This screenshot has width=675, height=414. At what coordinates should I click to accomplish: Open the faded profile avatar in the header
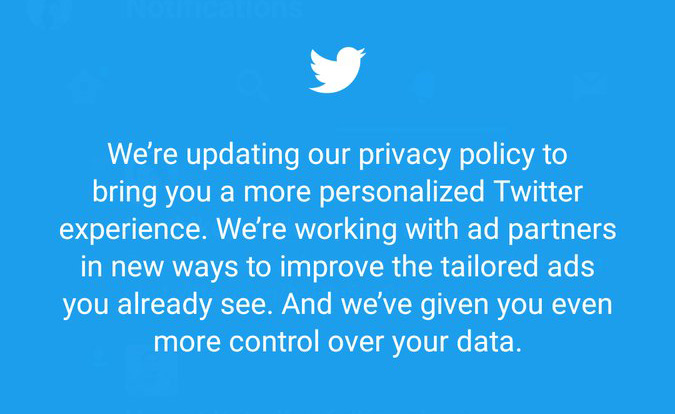coord(48,12)
